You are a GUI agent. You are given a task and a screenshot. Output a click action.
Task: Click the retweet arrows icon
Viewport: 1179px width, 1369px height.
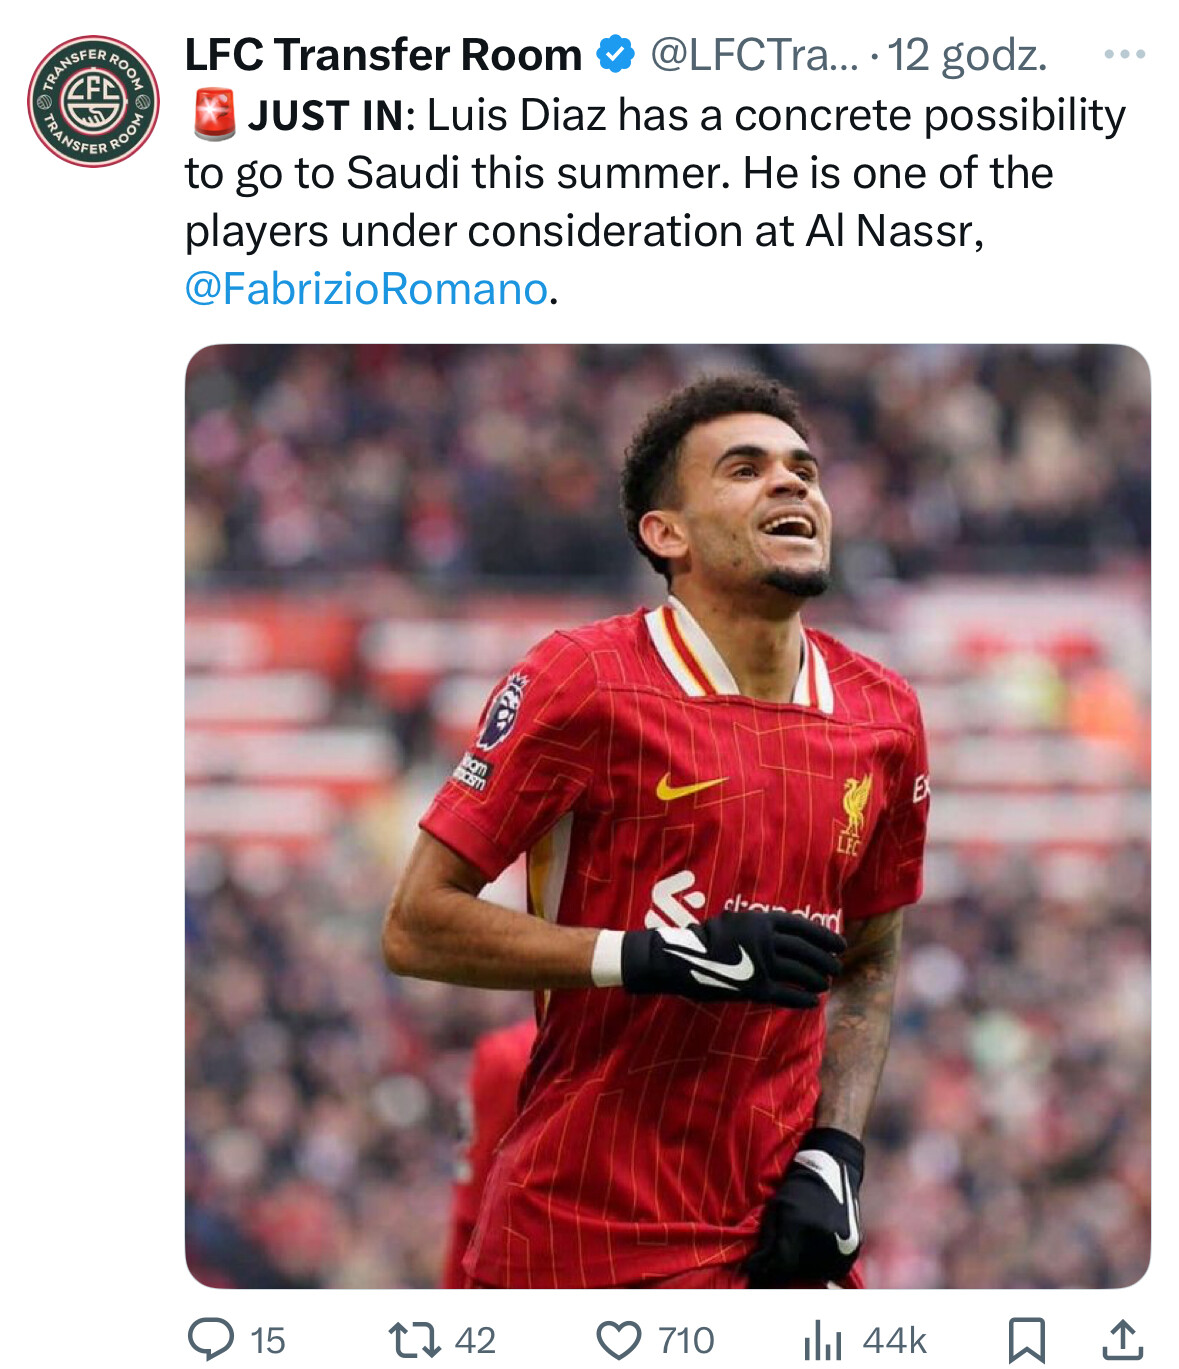pos(414,1340)
